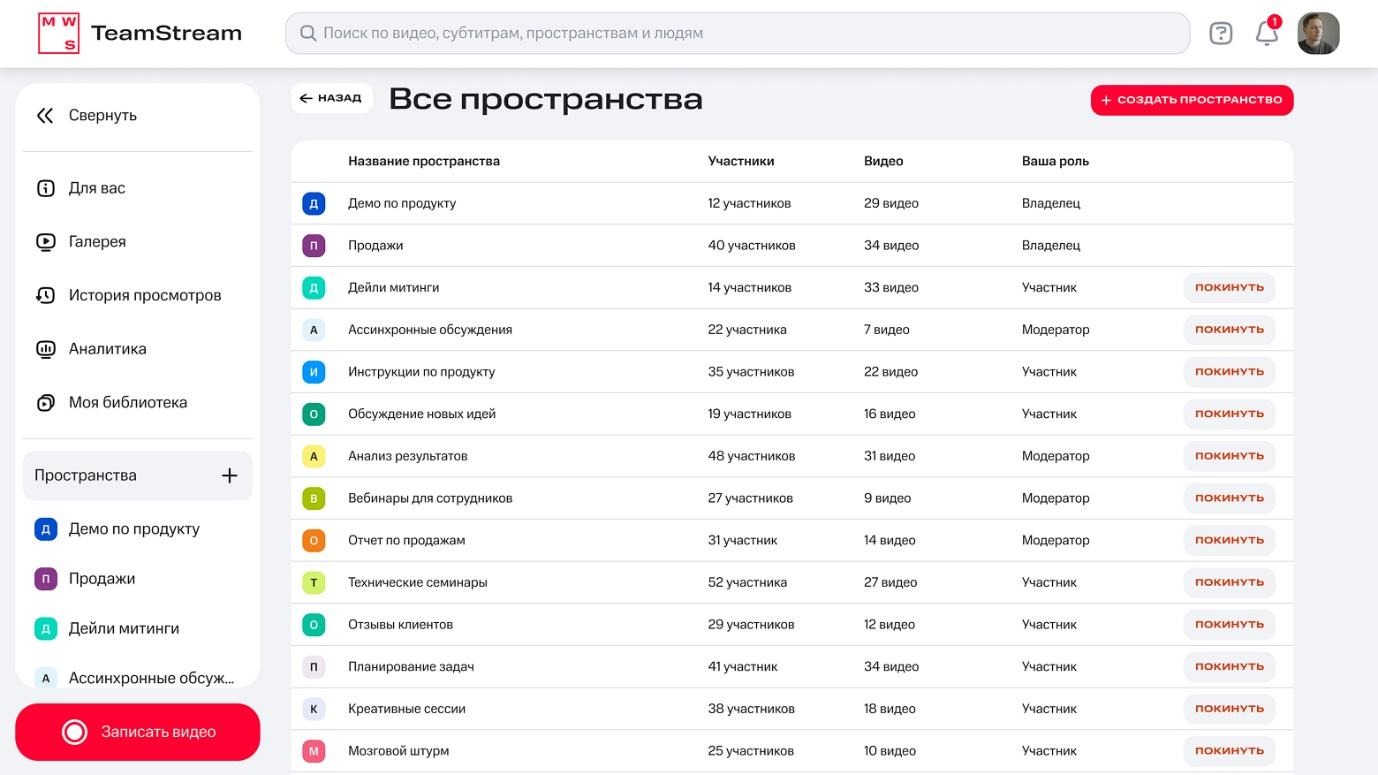This screenshot has height=775, width=1378.
Task: Click Записать видео
Action: coord(137,731)
